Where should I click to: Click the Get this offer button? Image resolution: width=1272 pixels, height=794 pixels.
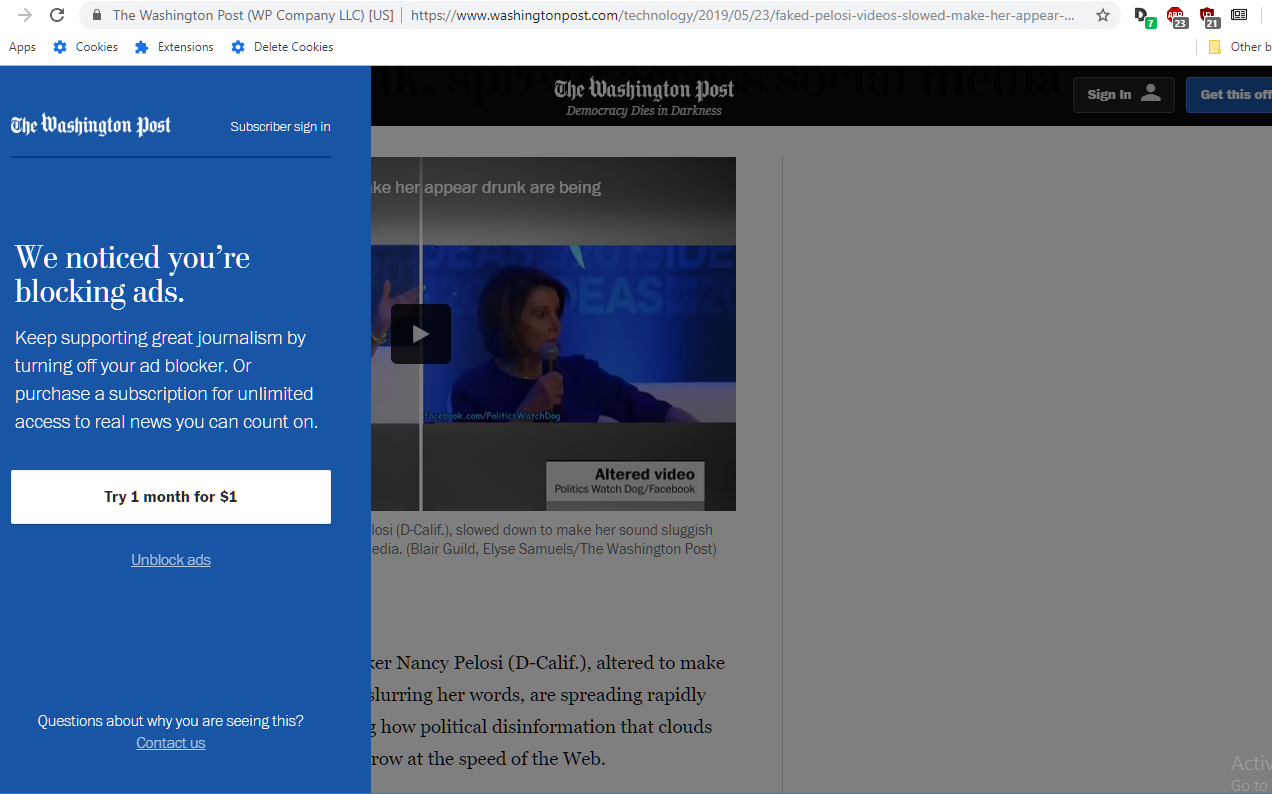tap(1229, 95)
